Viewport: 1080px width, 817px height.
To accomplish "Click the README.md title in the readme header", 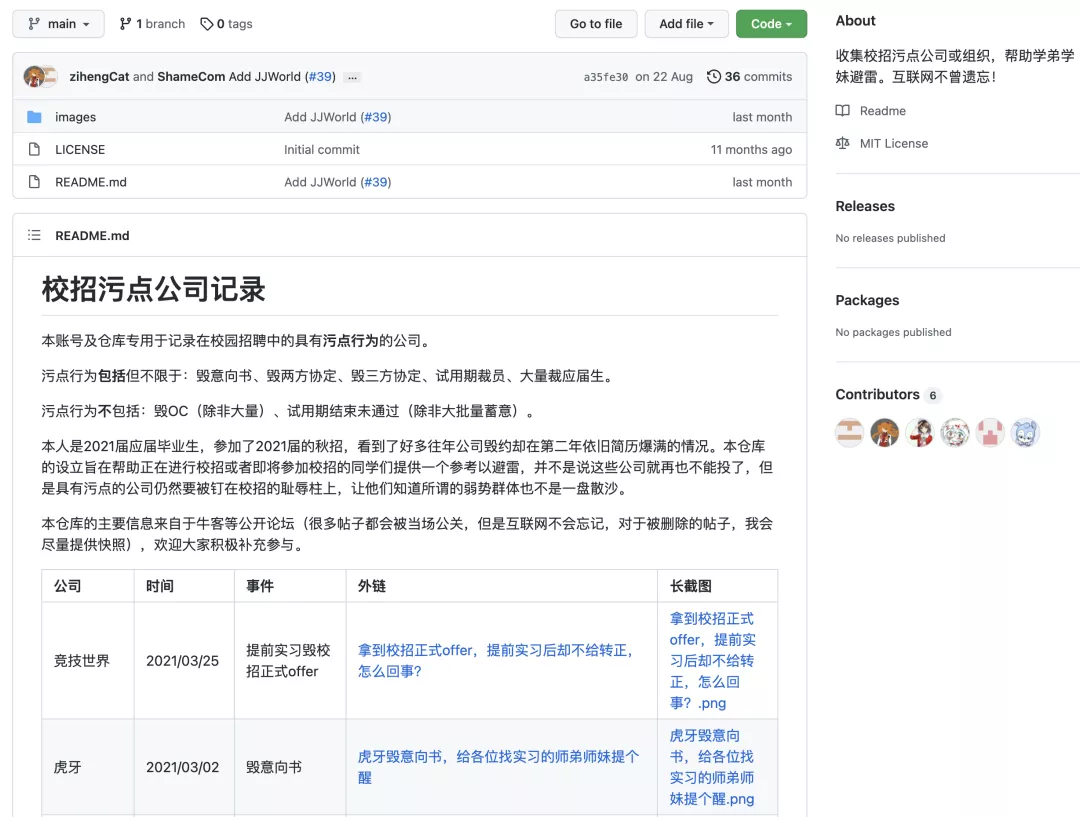I will [92, 236].
